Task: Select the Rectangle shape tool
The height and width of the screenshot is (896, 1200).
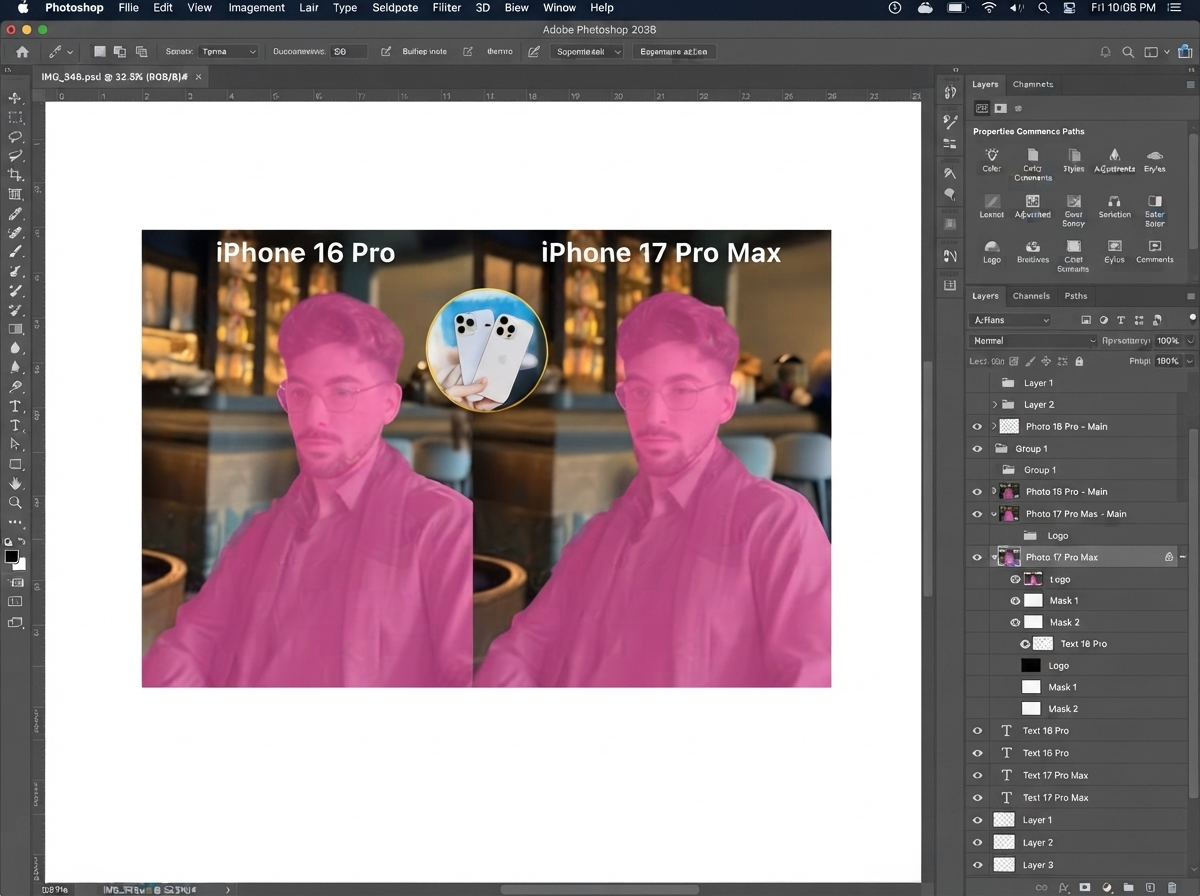Action: pyautogui.click(x=15, y=464)
